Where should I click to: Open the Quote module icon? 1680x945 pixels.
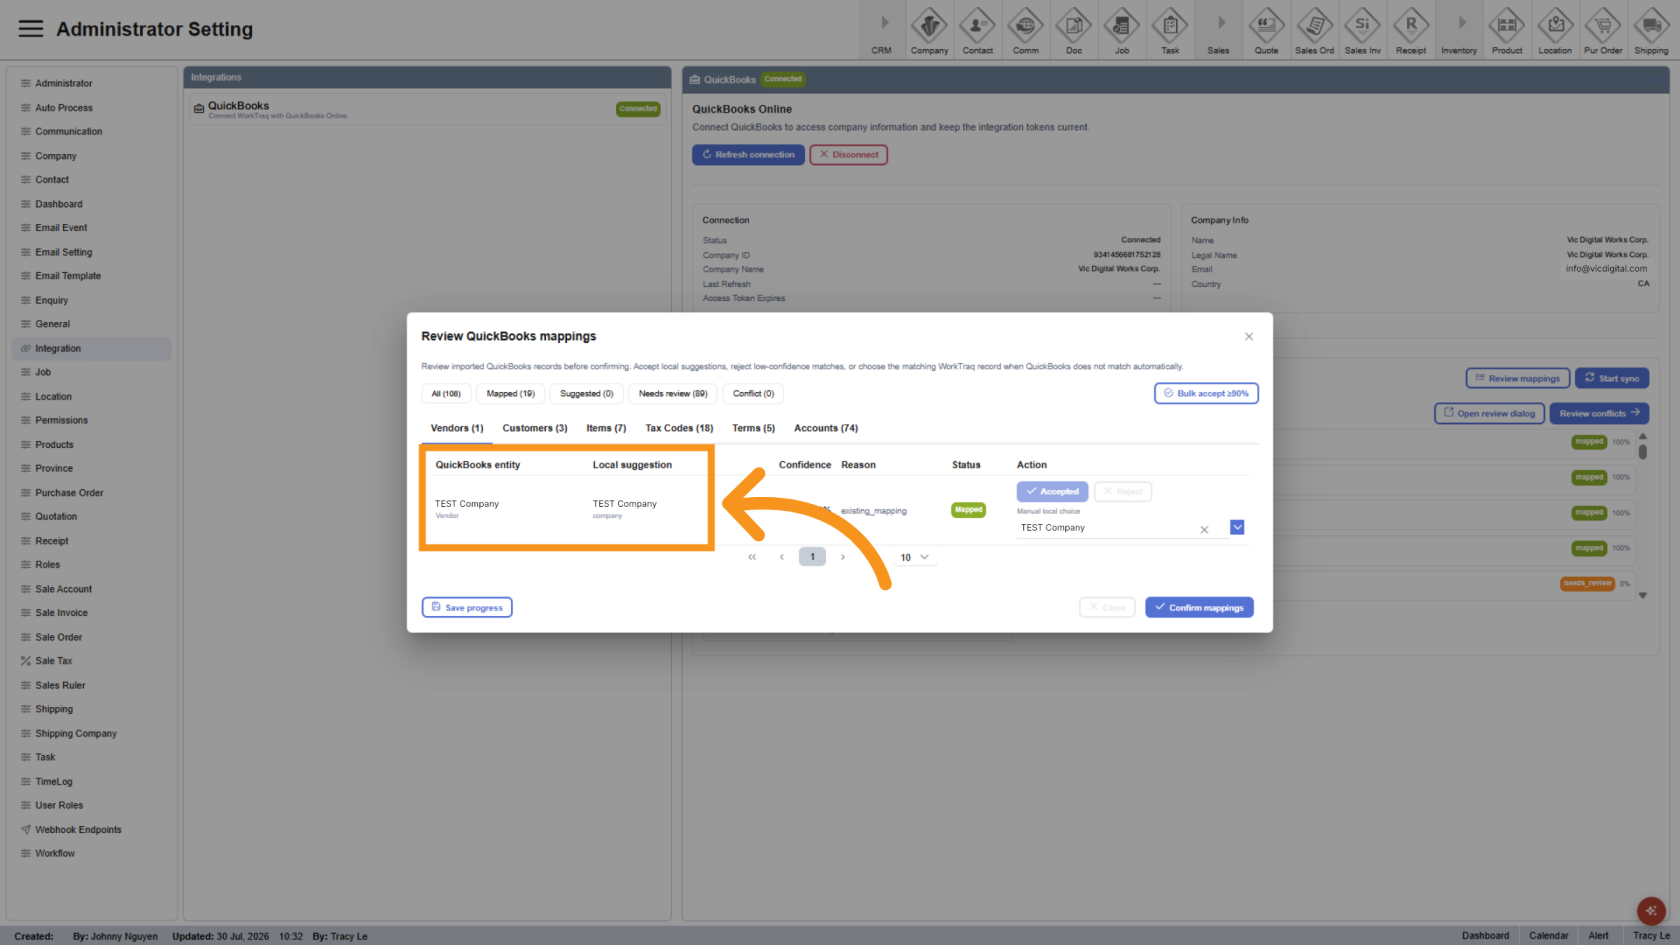point(1266,30)
